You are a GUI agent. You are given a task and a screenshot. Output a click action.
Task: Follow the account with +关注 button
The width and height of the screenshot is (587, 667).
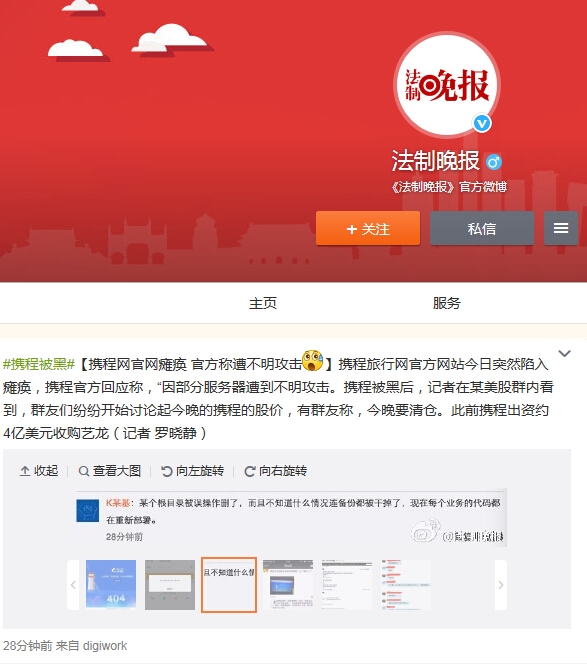(368, 228)
